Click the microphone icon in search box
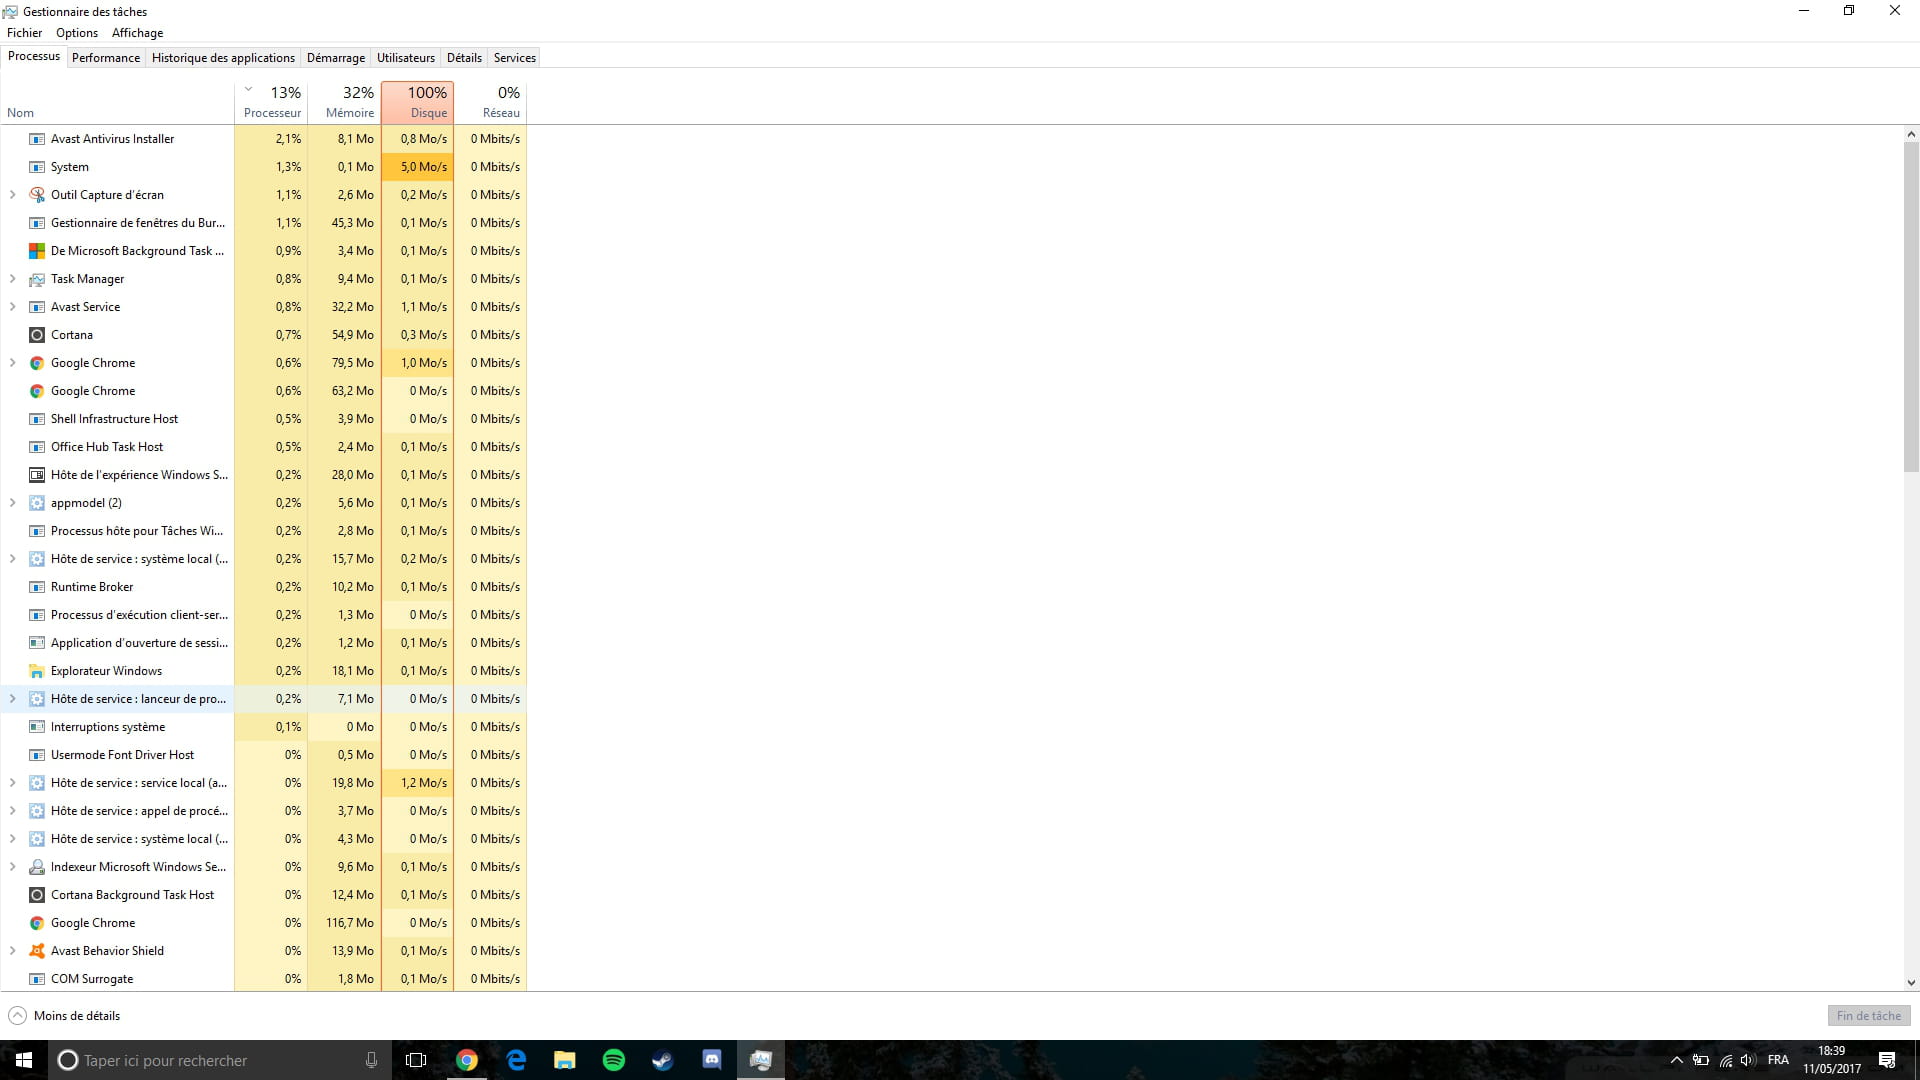Screen dimensions: 1920x1080 click(371, 1060)
